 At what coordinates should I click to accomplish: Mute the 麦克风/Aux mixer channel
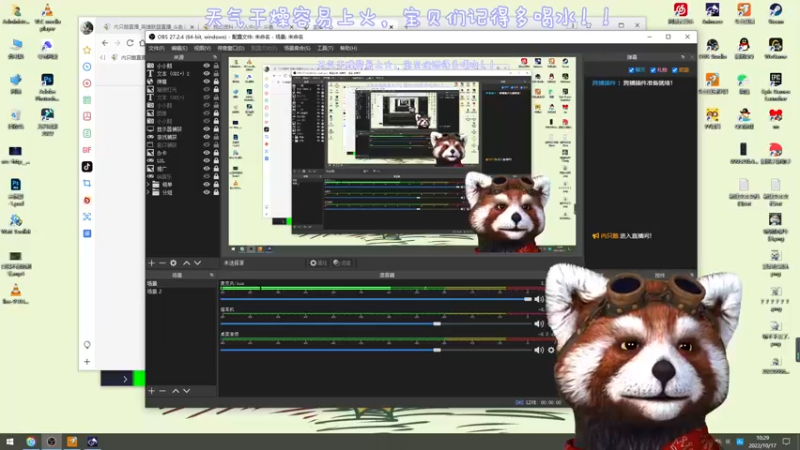pyautogui.click(x=539, y=299)
